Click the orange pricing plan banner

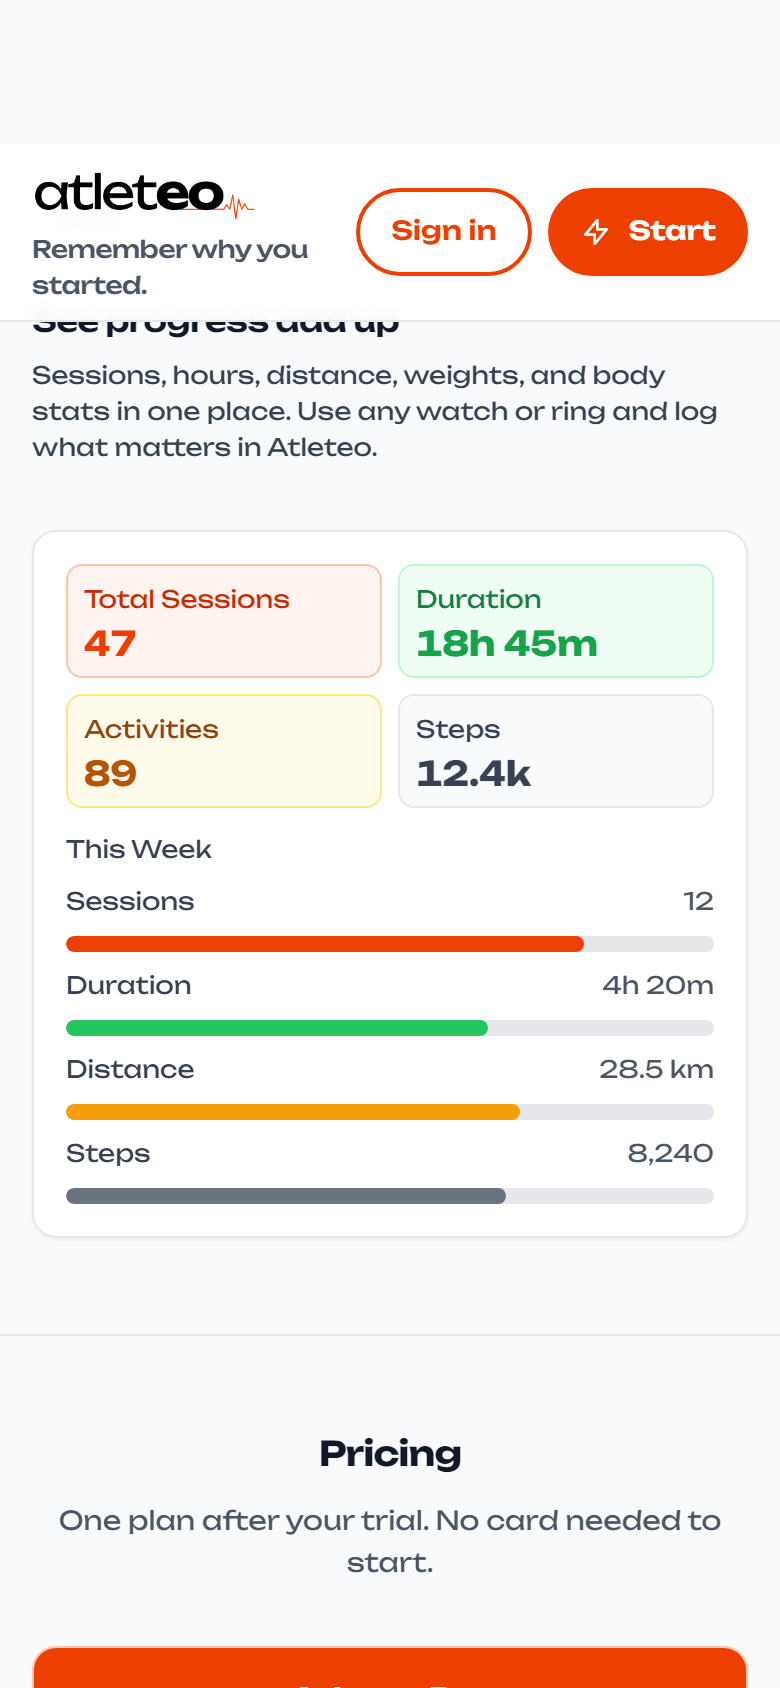pos(390,1667)
